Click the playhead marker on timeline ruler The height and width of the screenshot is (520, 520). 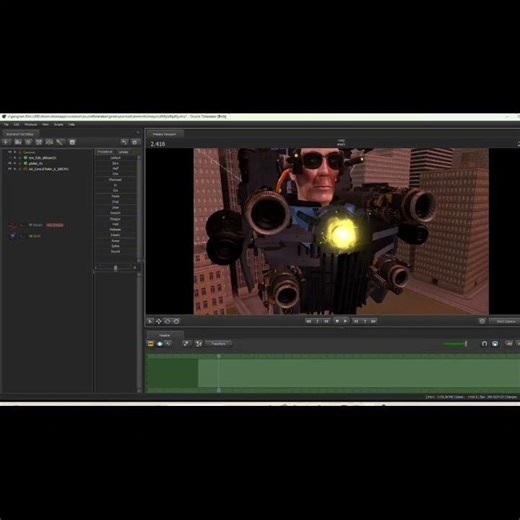click(x=219, y=356)
